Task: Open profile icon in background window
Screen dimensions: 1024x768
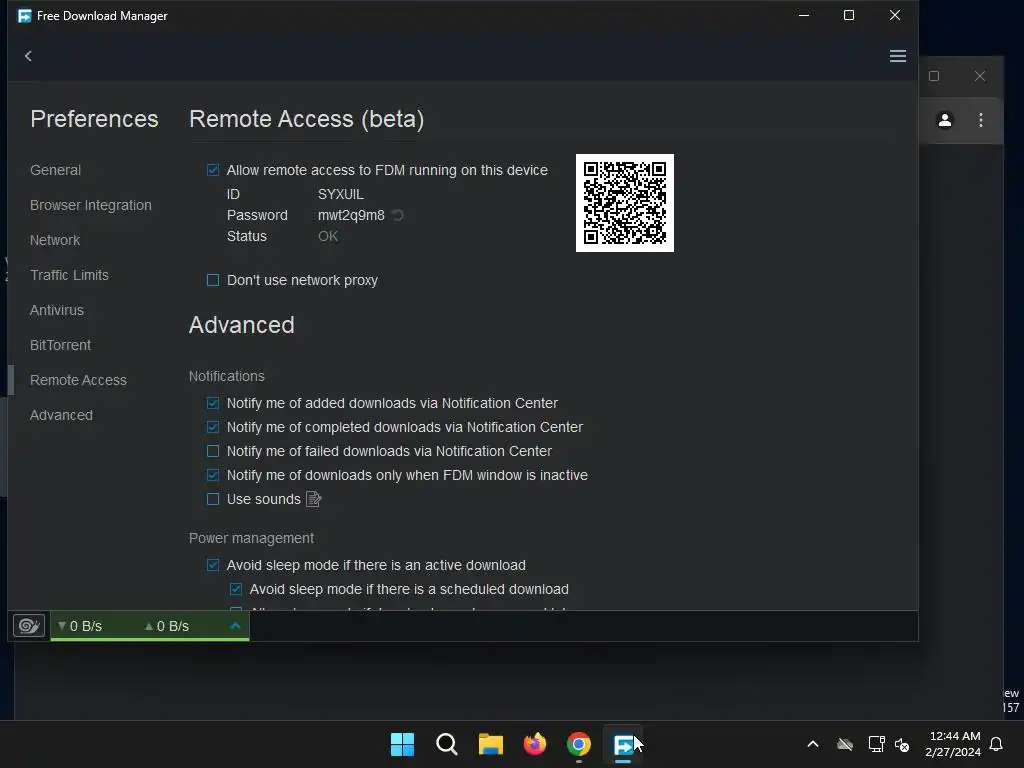Action: tap(945, 120)
